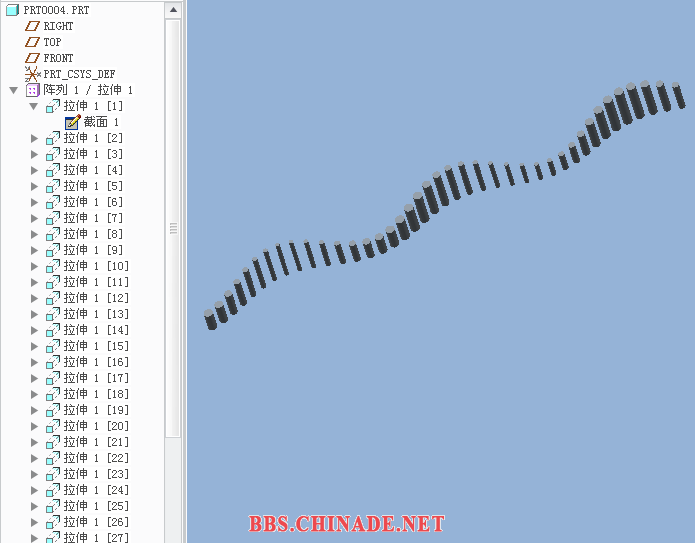Click the sketch icon of 截面 1
695x543 pixels.
tap(72, 122)
